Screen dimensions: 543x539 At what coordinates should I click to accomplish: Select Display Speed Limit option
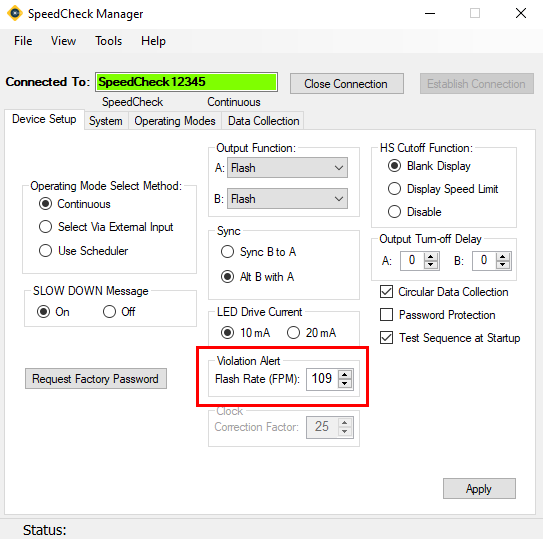[443, 189]
